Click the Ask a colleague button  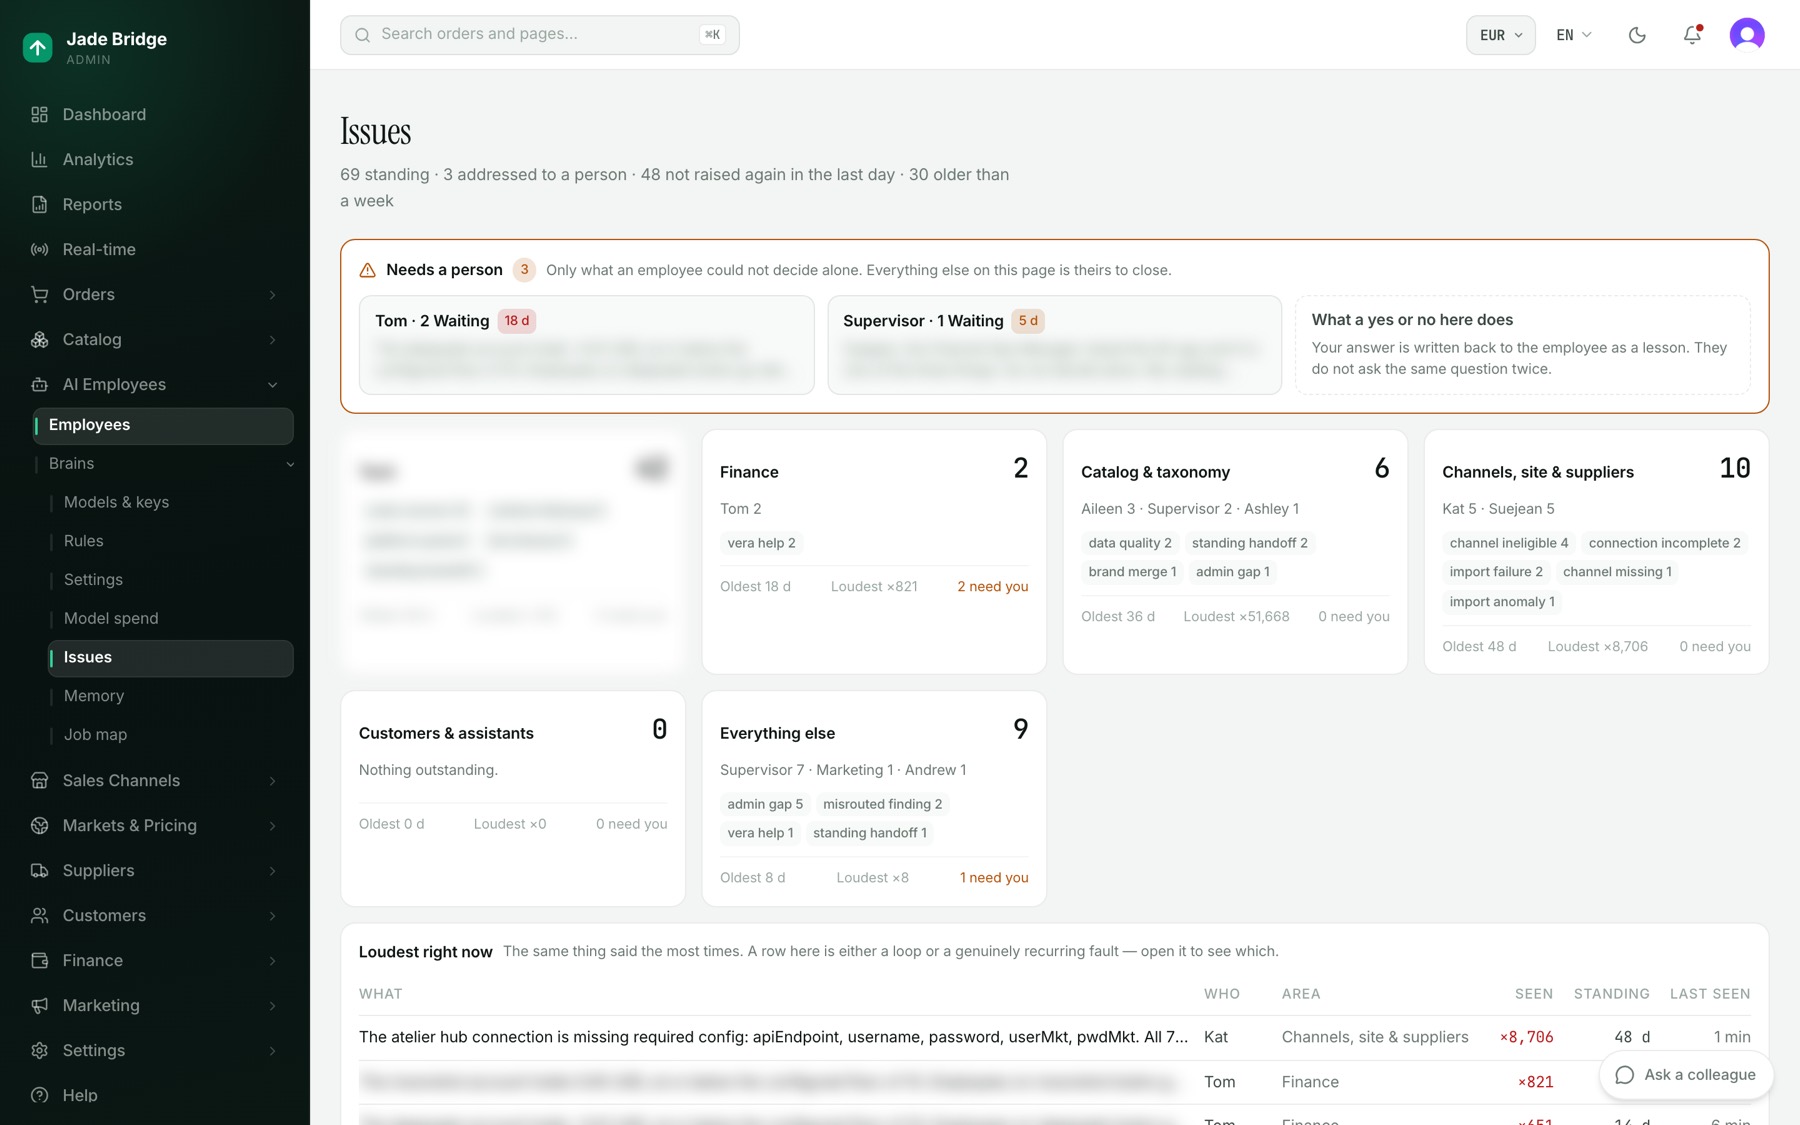[1686, 1075]
